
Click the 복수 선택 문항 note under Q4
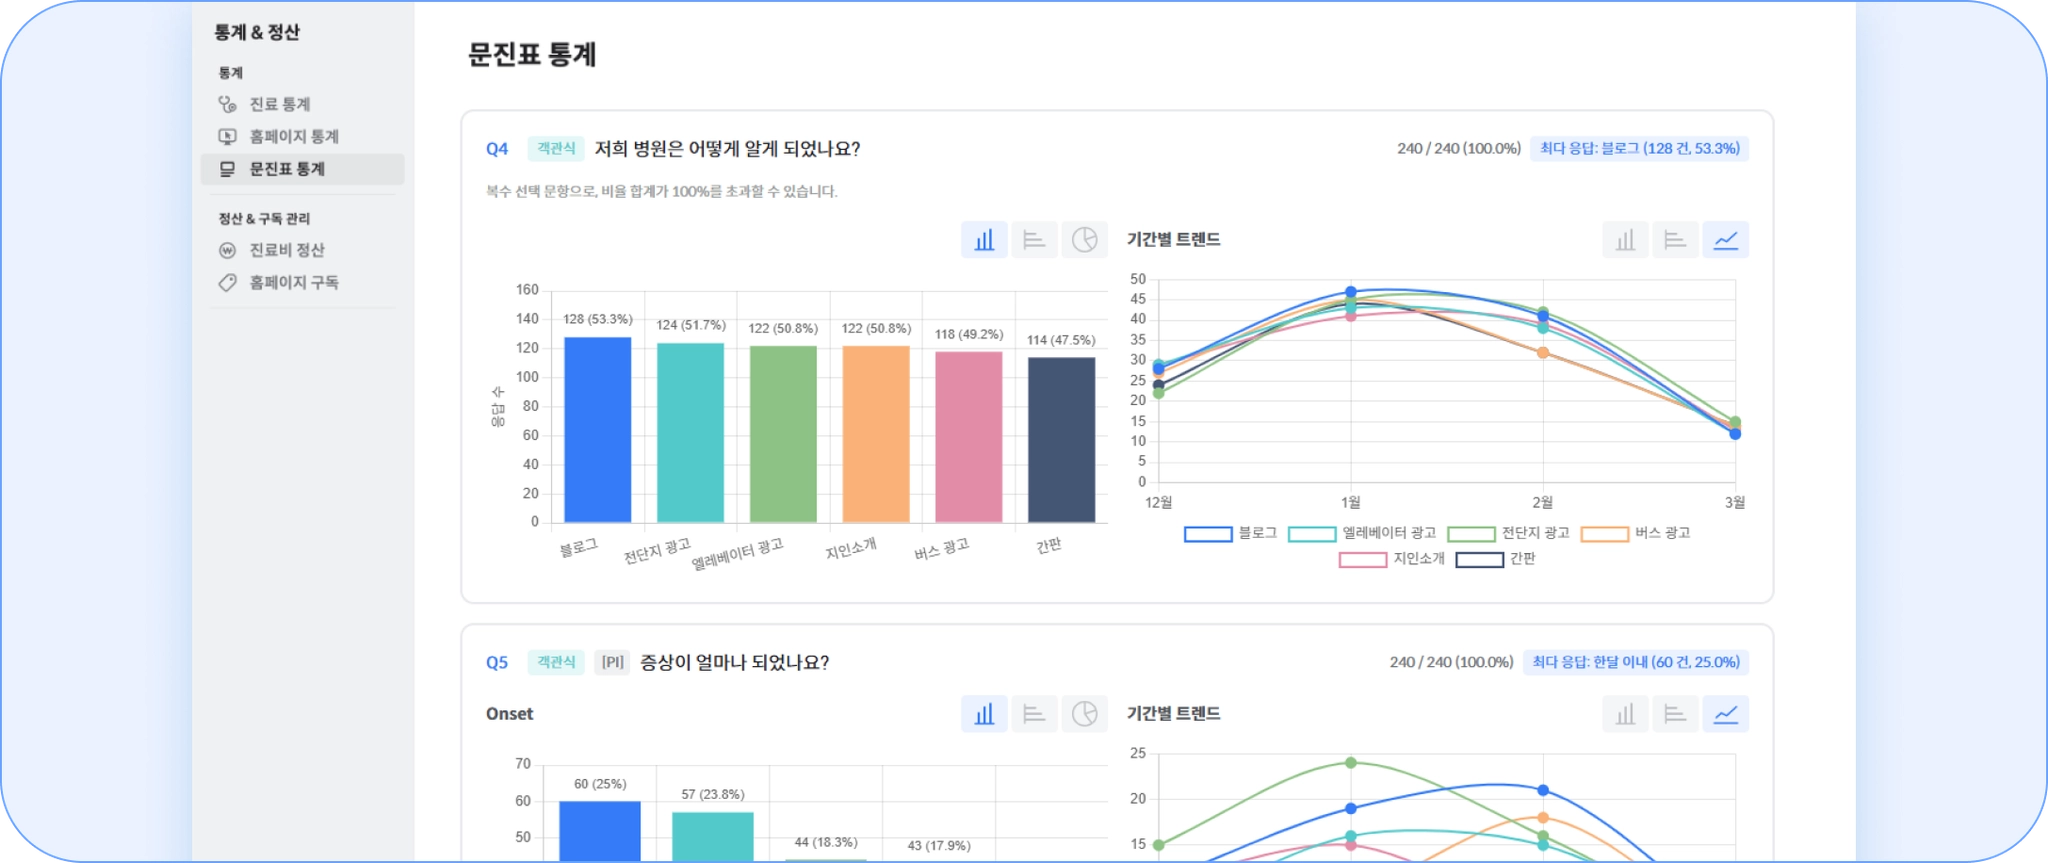(x=662, y=191)
